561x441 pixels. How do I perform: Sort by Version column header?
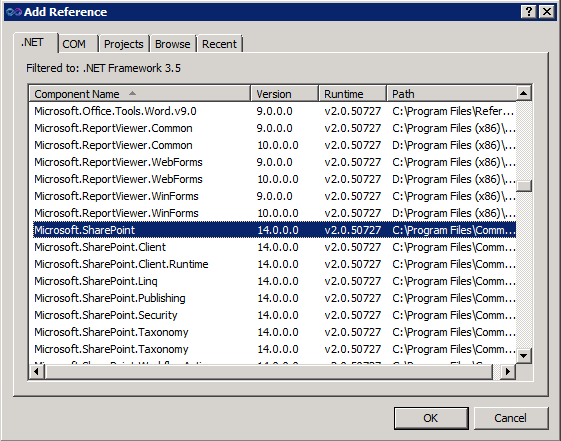click(284, 94)
